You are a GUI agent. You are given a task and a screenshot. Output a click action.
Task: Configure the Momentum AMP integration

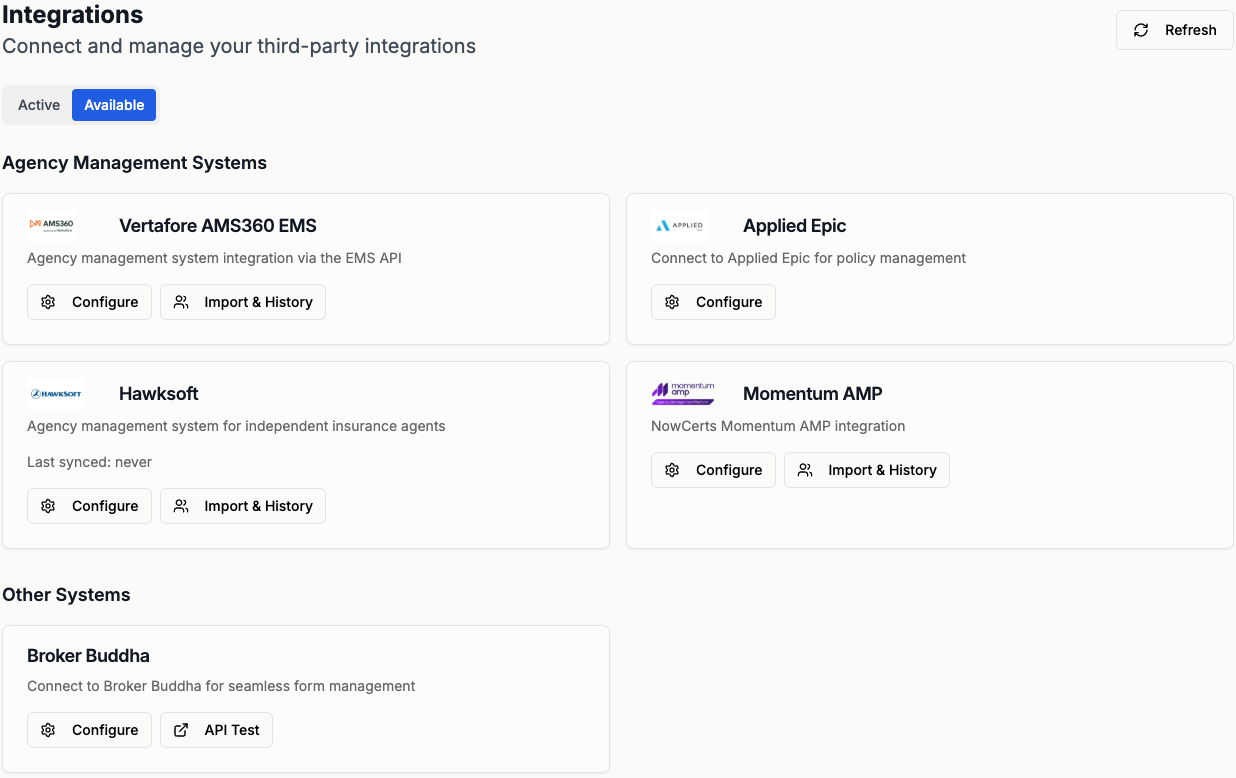point(713,470)
